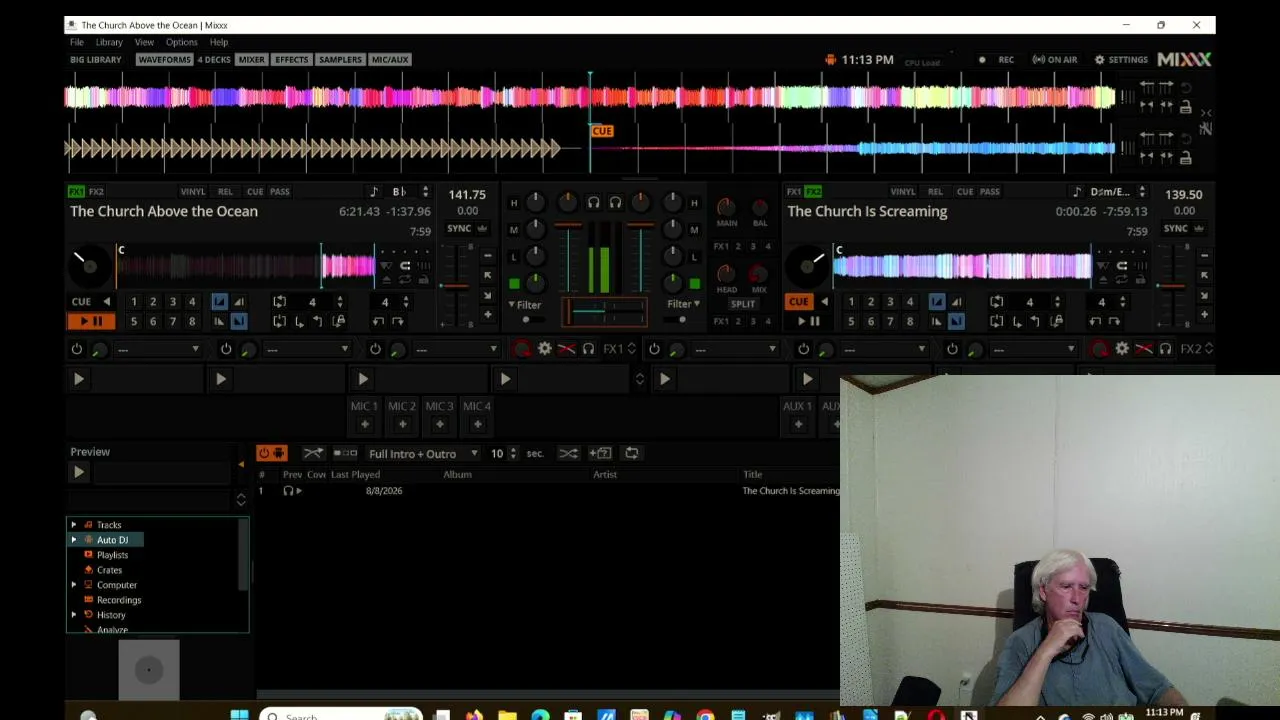Image resolution: width=1280 pixels, height=720 pixels.
Task: Click the left deck CUE button
Action: [81, 302]
